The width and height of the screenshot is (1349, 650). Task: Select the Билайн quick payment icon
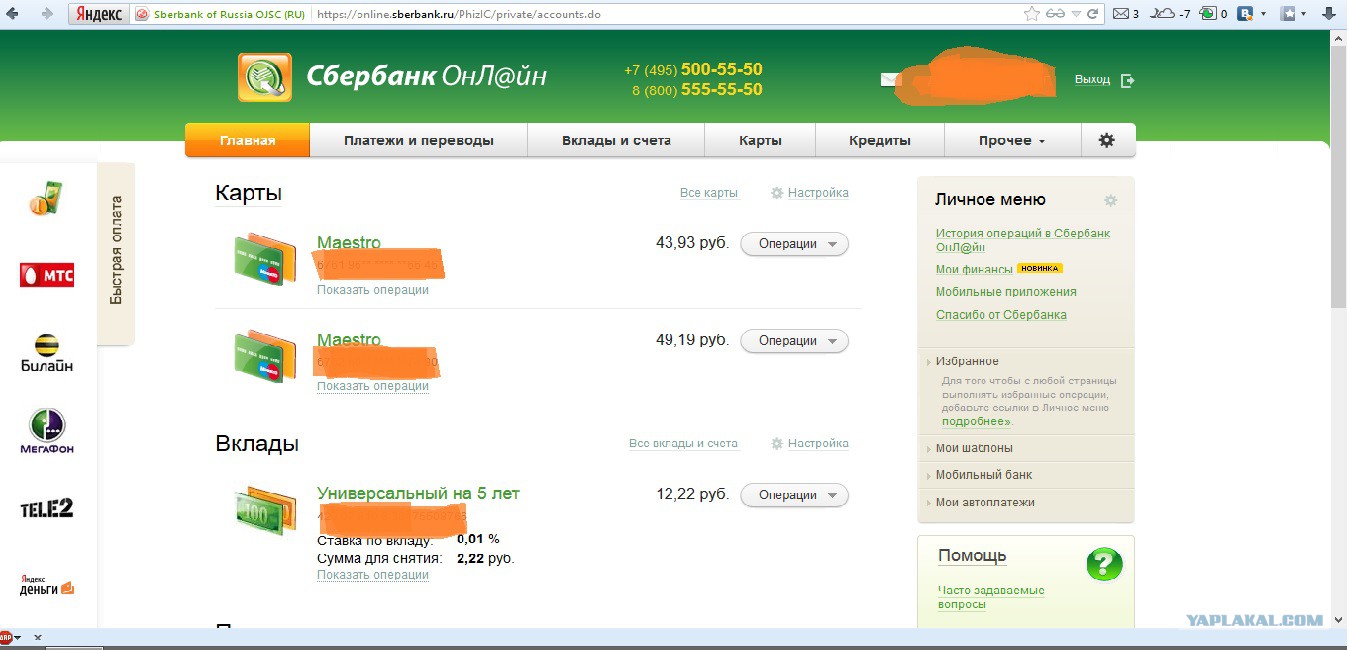[x=47, y=352]
